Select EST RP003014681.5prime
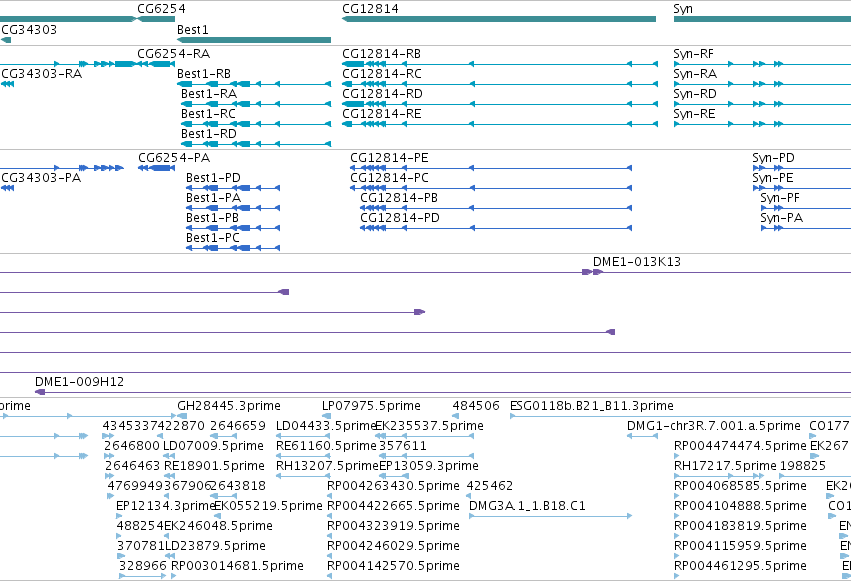This screenshot has width=851, height=581. 237,566
